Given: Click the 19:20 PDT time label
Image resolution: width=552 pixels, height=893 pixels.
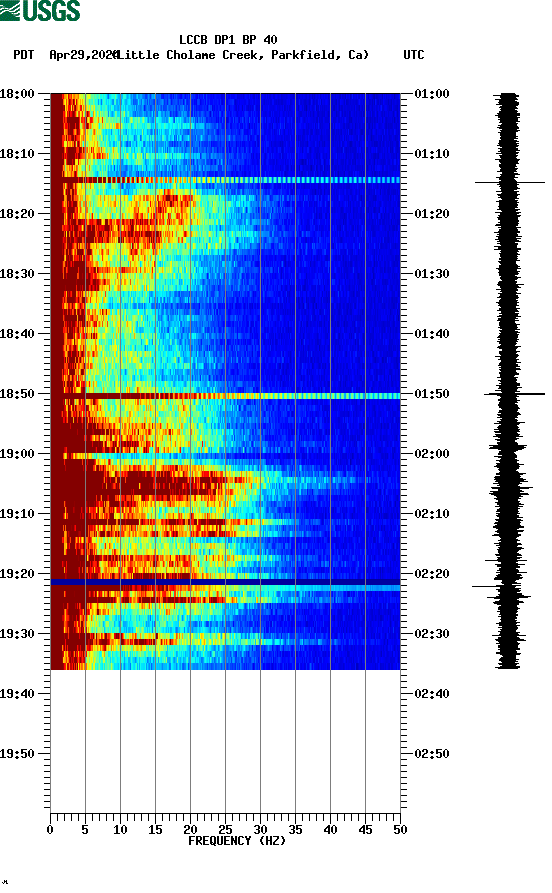Looking at the screenshot, I should (17, 574).
